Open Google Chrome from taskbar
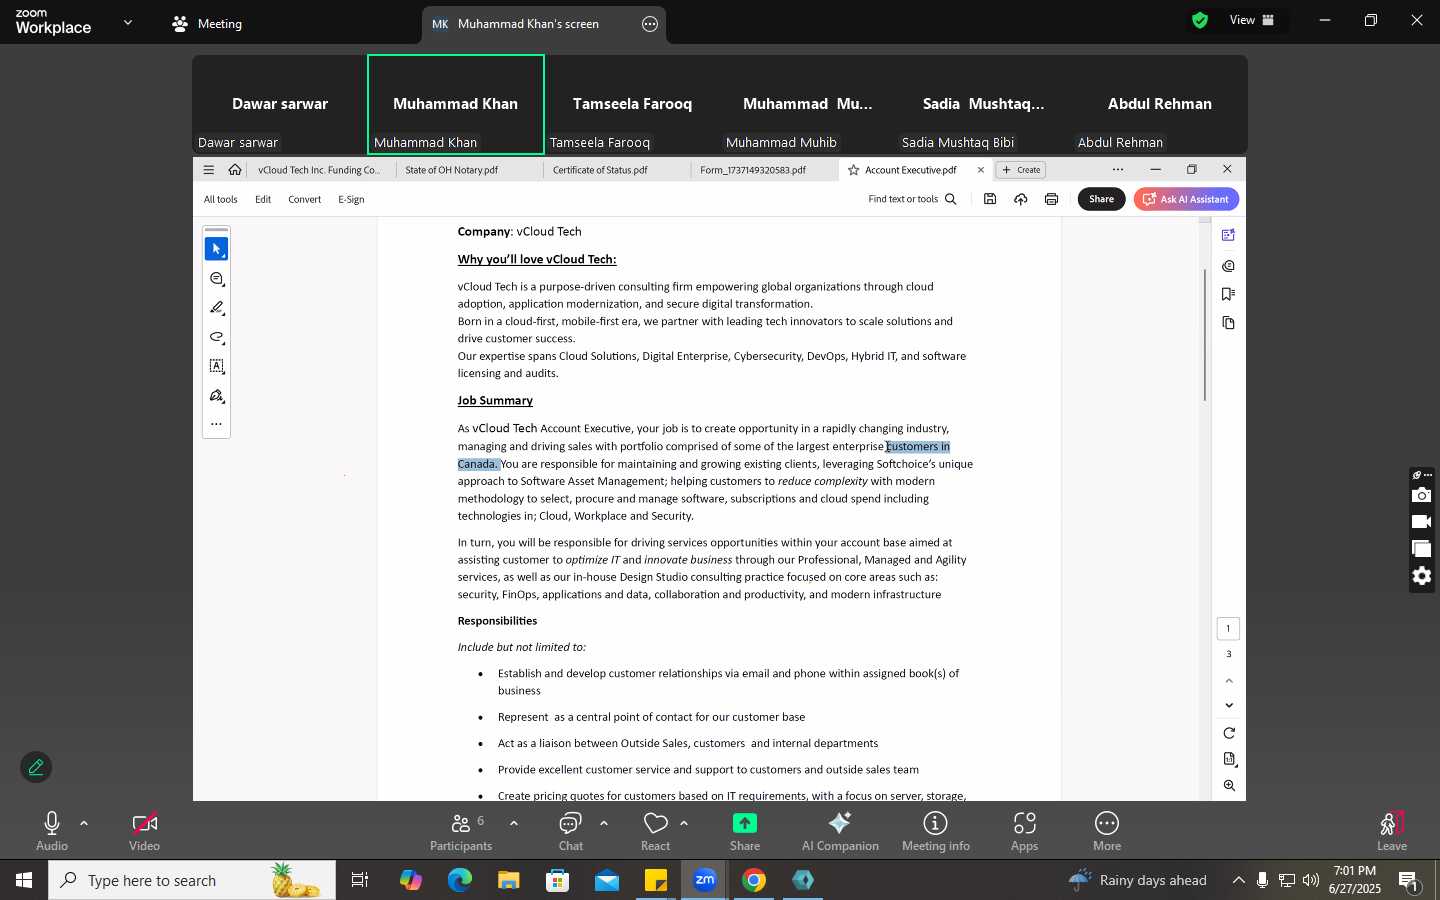Screen dimensions: 1440x900 (754, 880)
